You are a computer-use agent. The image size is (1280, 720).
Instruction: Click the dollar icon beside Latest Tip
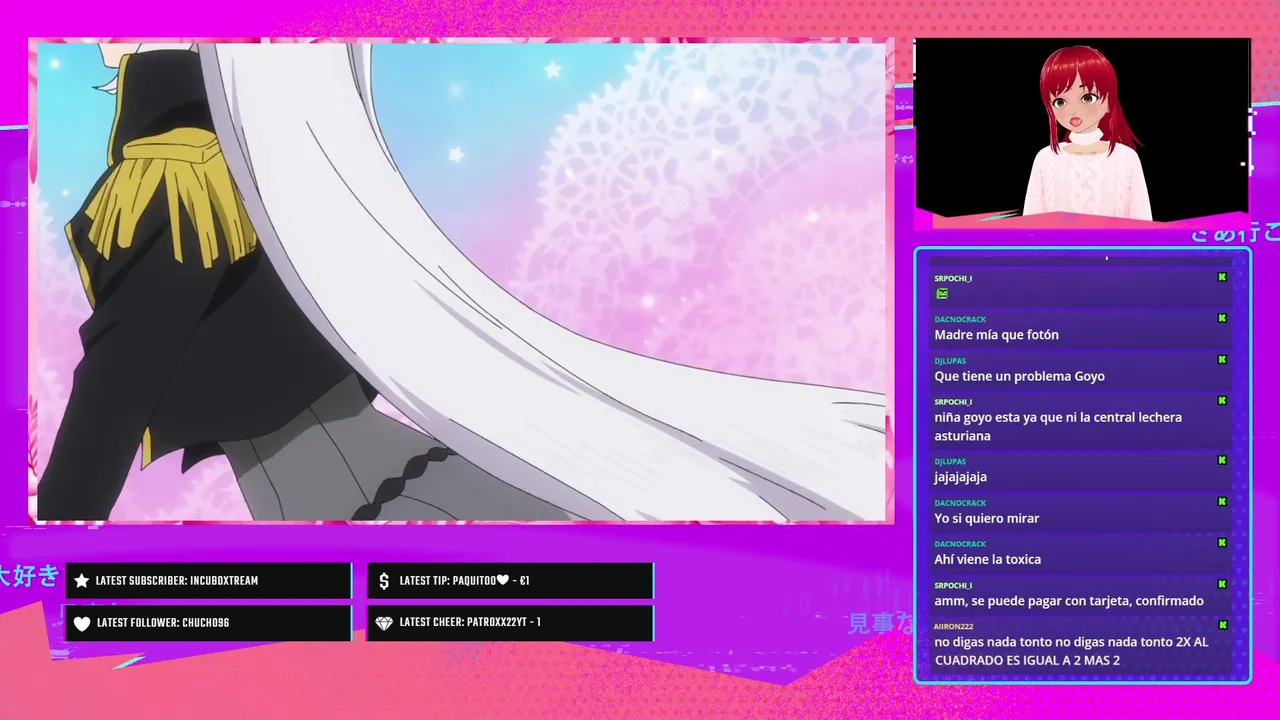tap(384, 581)
